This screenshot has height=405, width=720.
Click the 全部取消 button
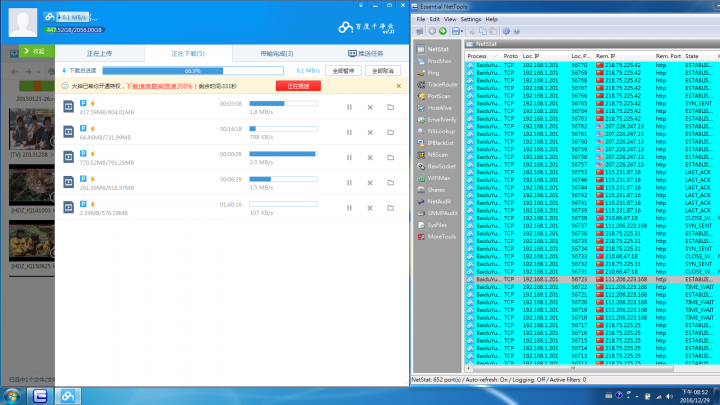pyautogui.click(x=383, y=71)
